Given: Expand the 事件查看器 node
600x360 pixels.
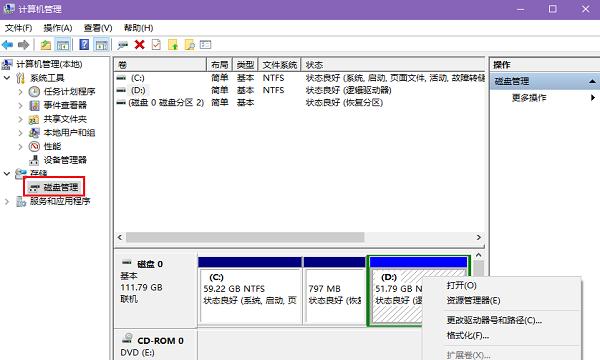Looking at the screenshot, I should coord(21,105).
